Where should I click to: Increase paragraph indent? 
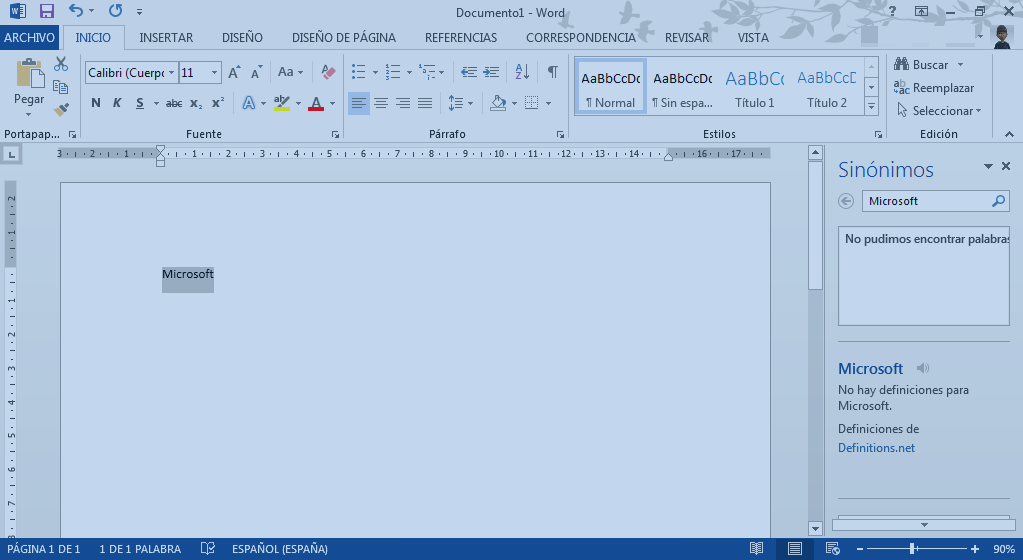pos(491,72)
